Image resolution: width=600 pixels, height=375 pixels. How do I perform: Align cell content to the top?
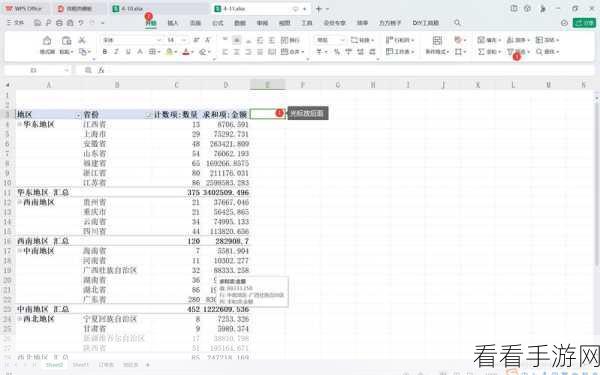coord(225,40)
